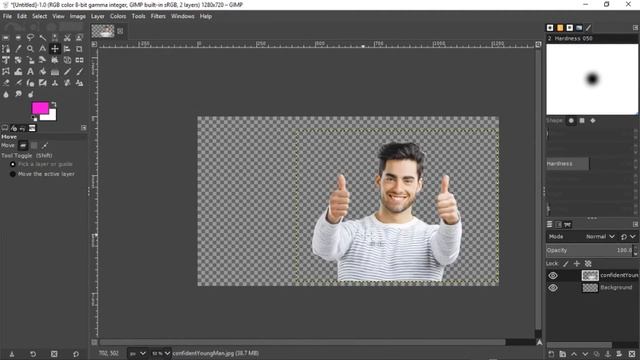Image resolution: width=640 pixels, height=360 pixels.
Task: Create a new layer group
Action: 562,354
